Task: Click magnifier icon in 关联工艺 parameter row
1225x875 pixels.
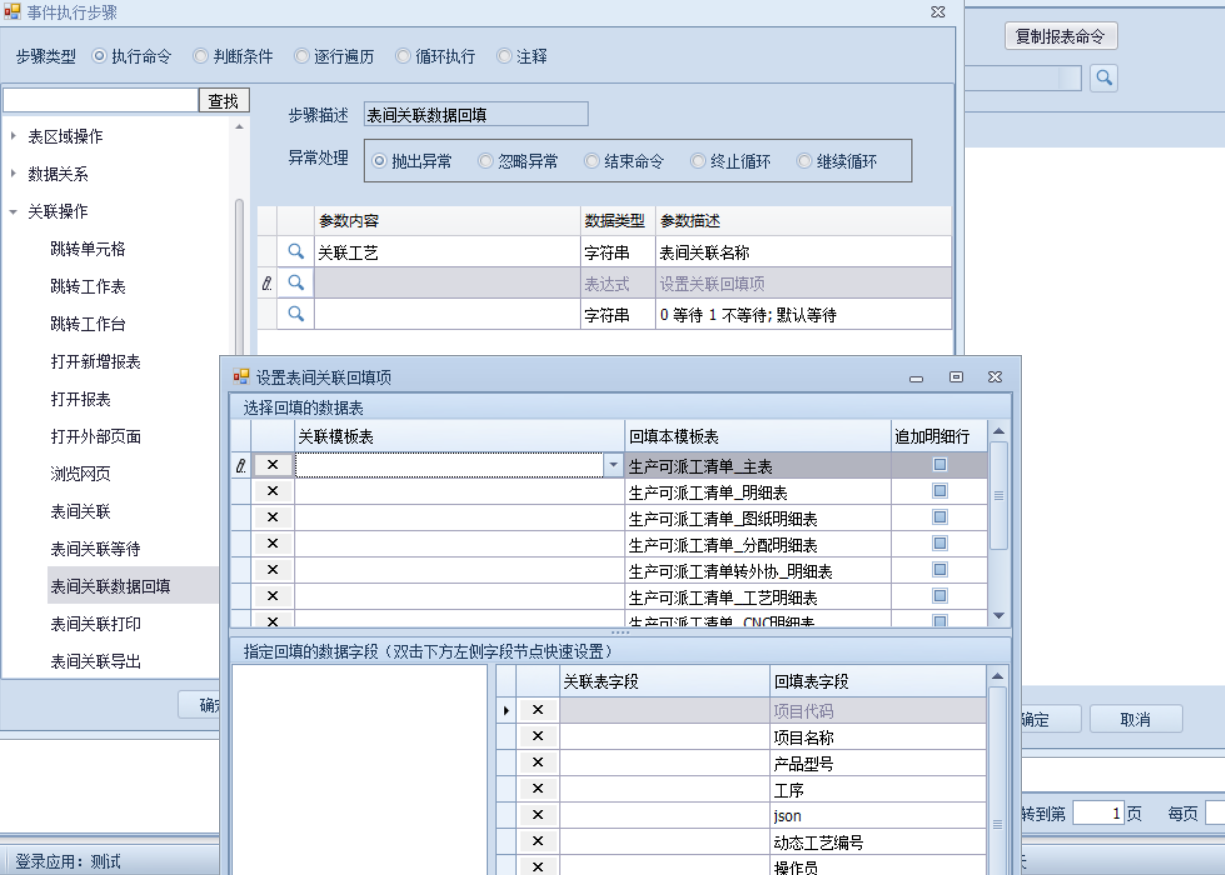Action: coord(295,252)
